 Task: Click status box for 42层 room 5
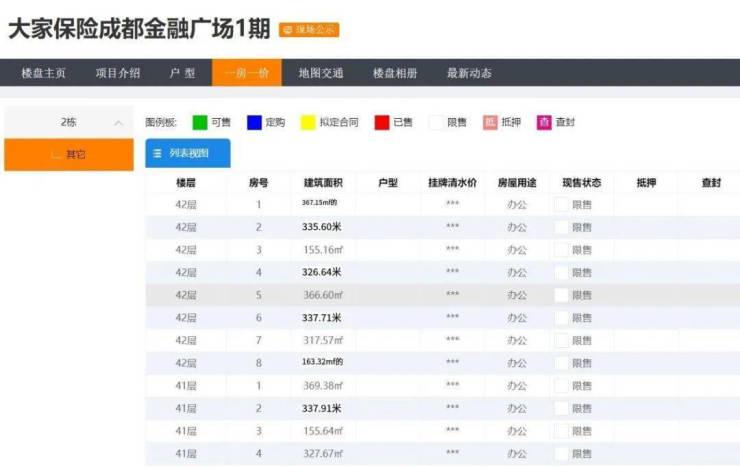[561, 295]
